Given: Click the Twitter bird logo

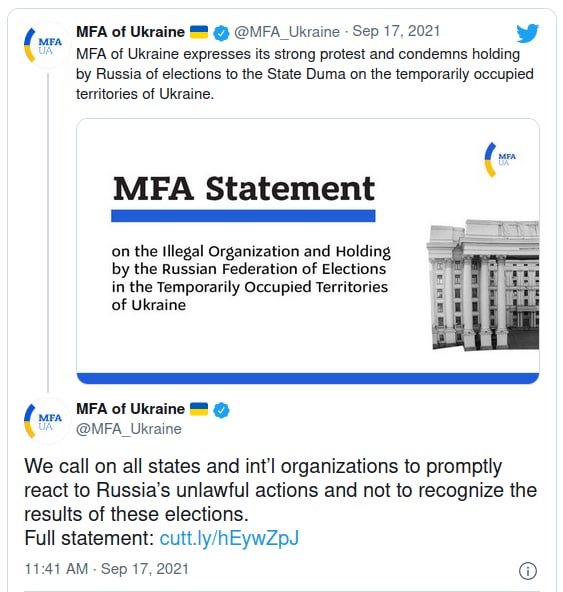Looking at the screenshot, I should pyautogui.click(x=527, y=33).
